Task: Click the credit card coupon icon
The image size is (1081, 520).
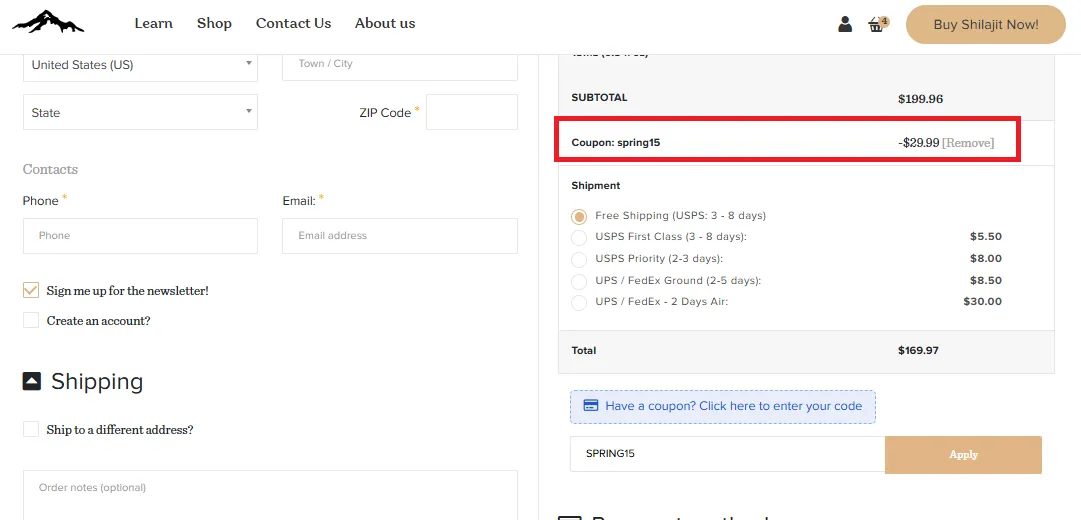Action: click(590, 406)
